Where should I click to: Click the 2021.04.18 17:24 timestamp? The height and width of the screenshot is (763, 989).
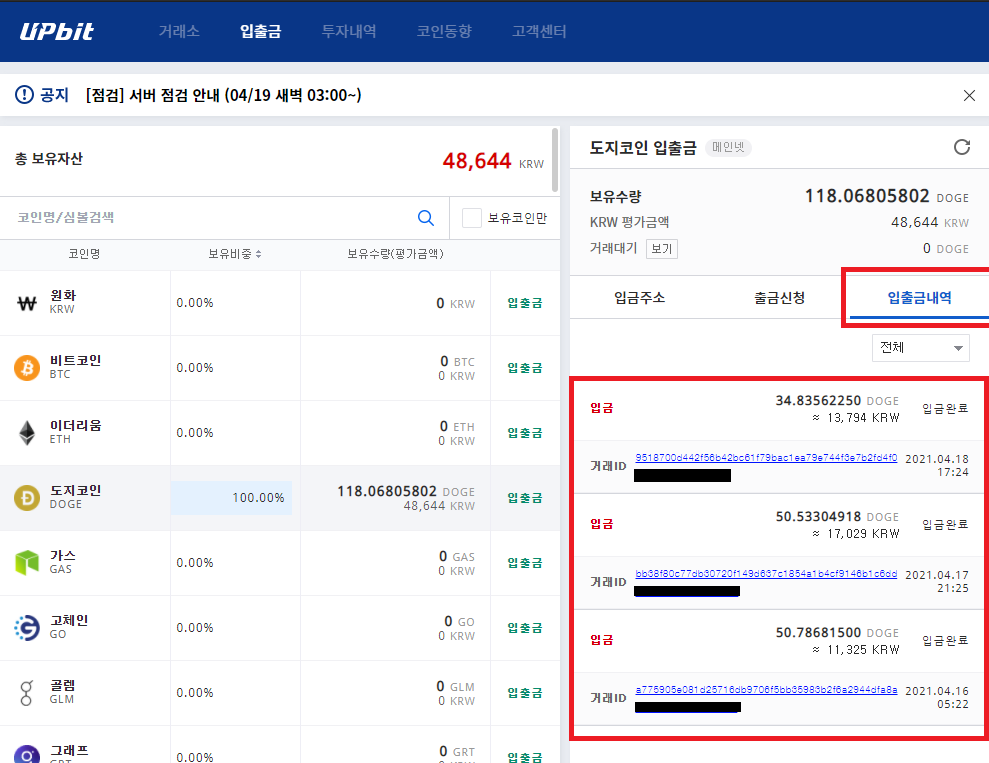pos(937,465)
